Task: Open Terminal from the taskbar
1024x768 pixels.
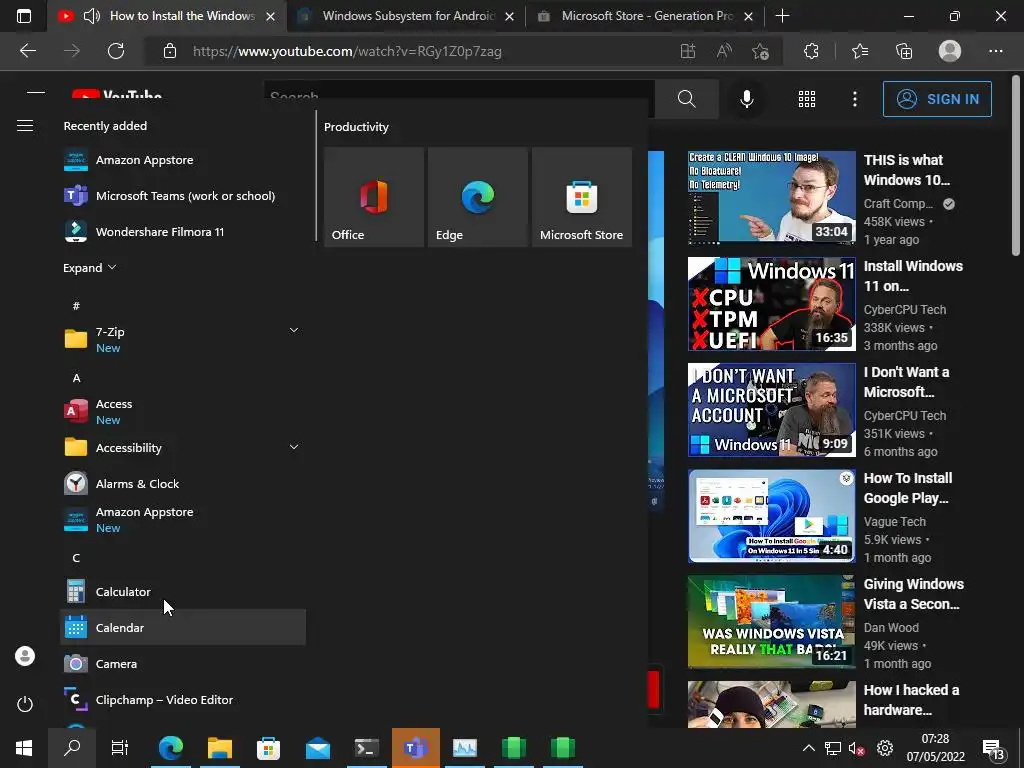Action: click(367, 748)
